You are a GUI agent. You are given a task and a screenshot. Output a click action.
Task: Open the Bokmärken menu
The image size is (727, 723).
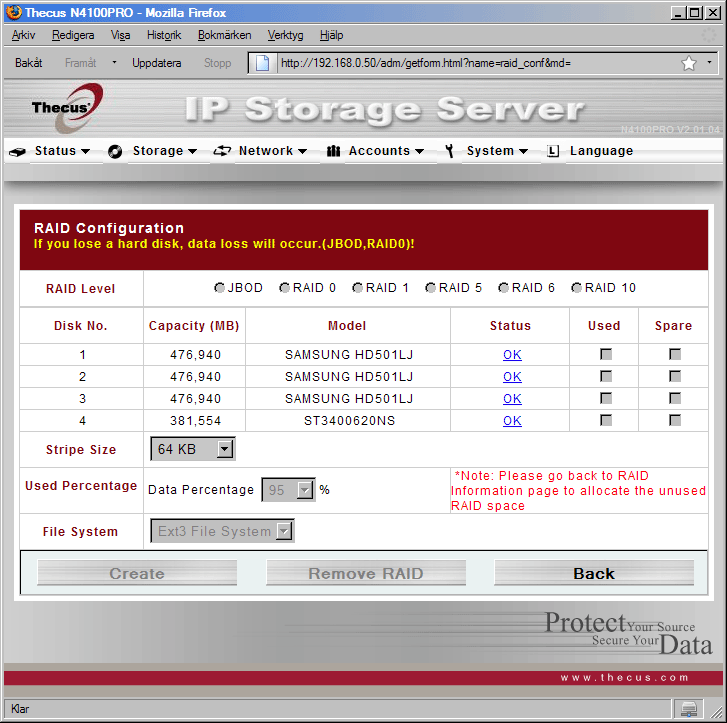(x=225, y=35)
